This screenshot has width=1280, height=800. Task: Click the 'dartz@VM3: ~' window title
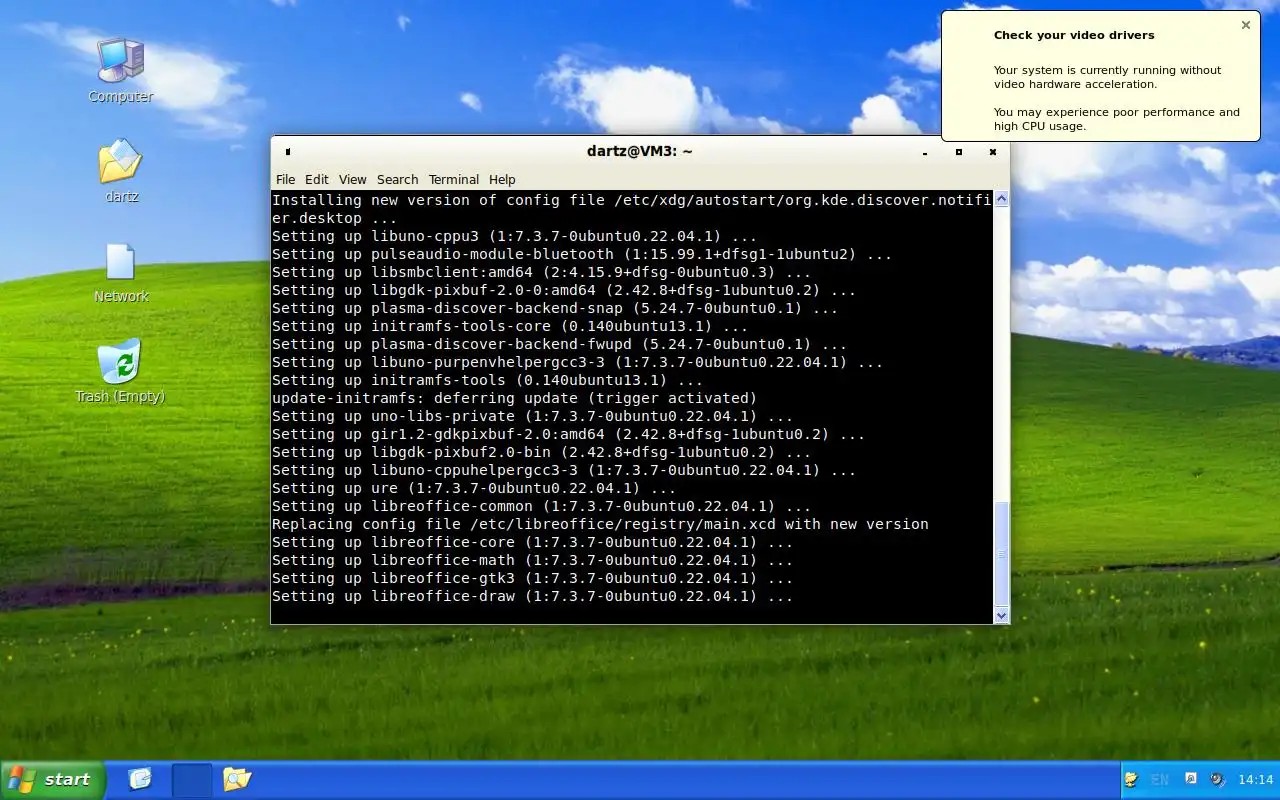640,151
